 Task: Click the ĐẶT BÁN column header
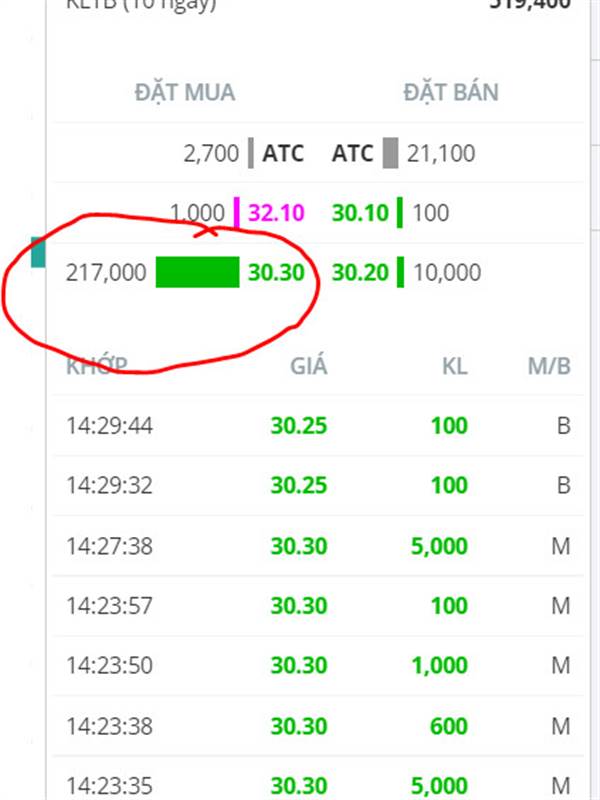pyautogui.click(x=451, y=92)
